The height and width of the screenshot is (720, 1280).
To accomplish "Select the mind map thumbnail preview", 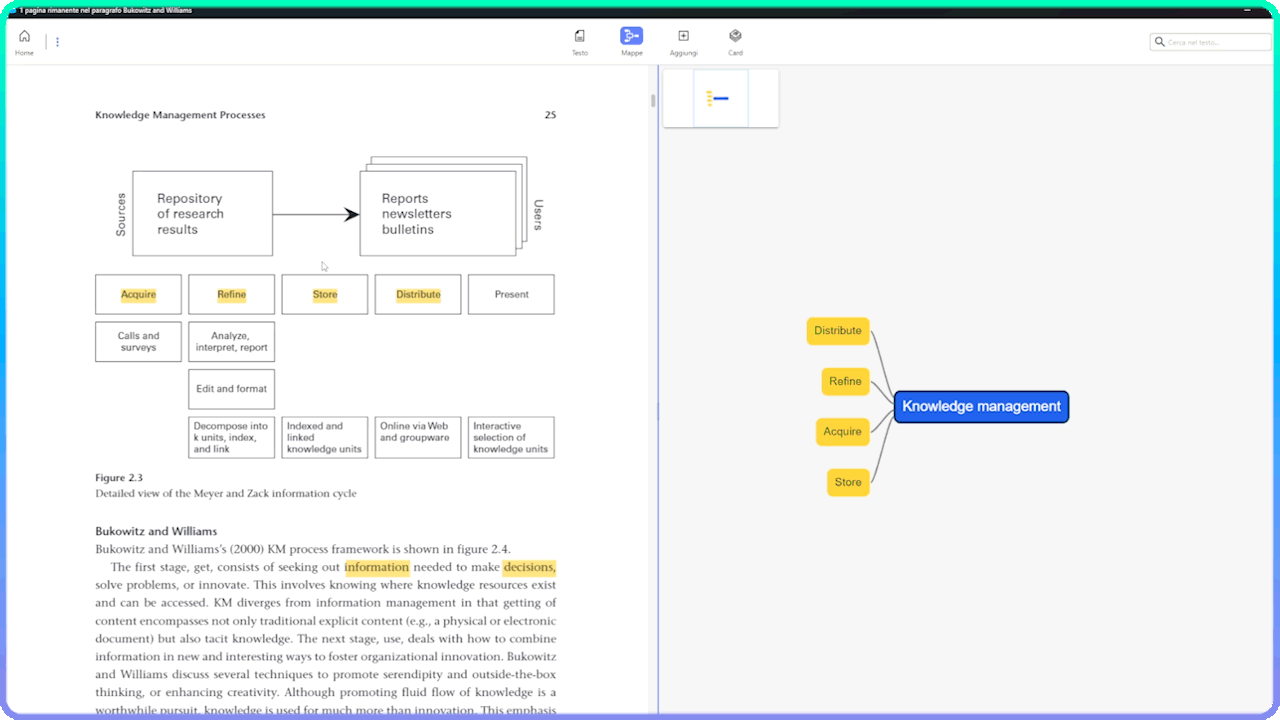I will [x=720, y=98].
